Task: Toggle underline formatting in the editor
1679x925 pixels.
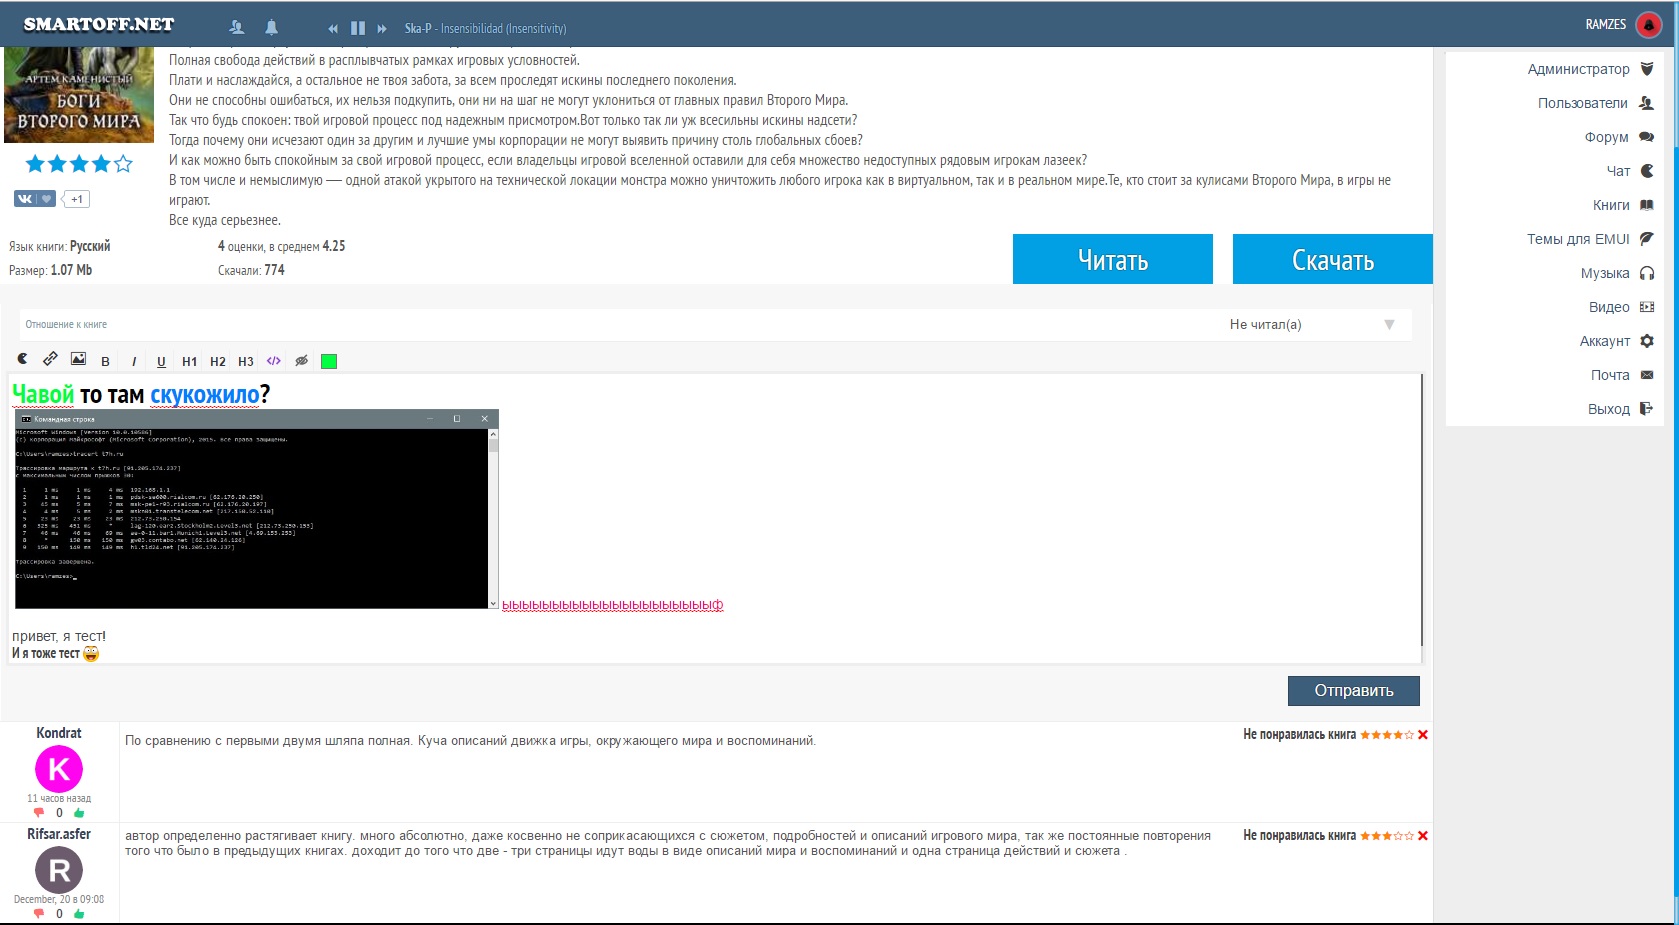Action: tap(161, 361)
